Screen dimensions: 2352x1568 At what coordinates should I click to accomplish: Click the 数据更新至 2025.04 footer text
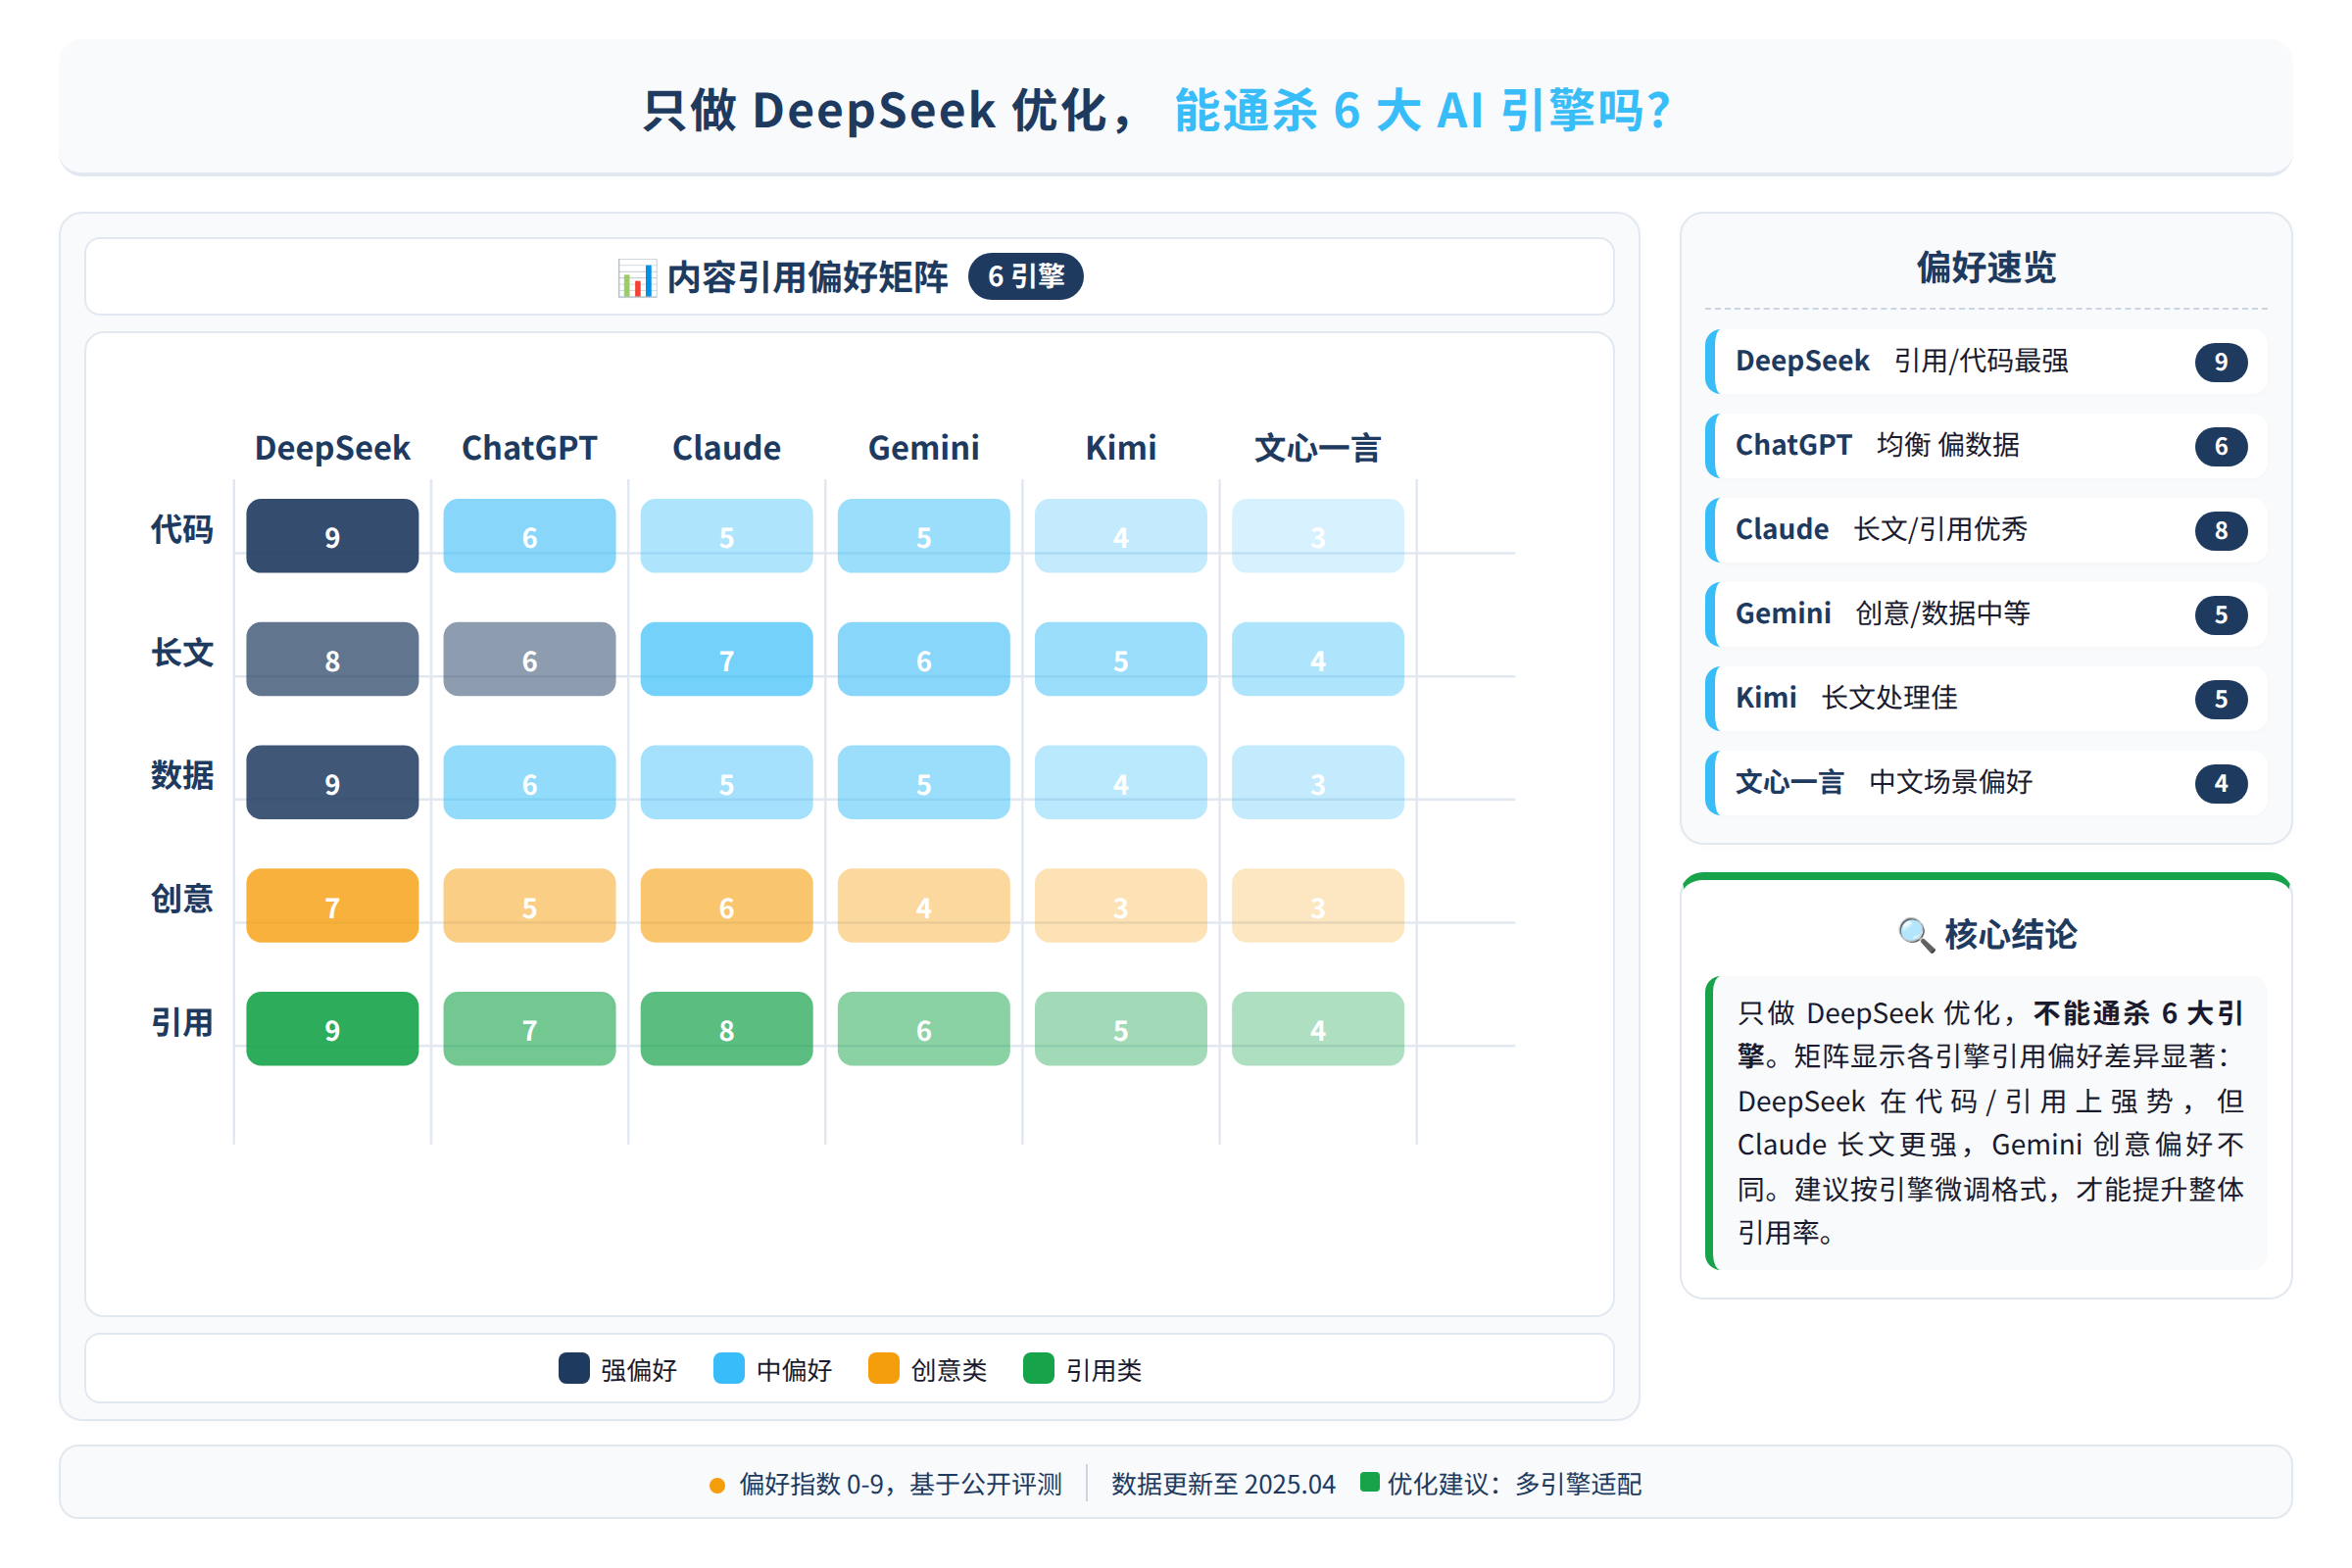click(x=1223, y=1484)
